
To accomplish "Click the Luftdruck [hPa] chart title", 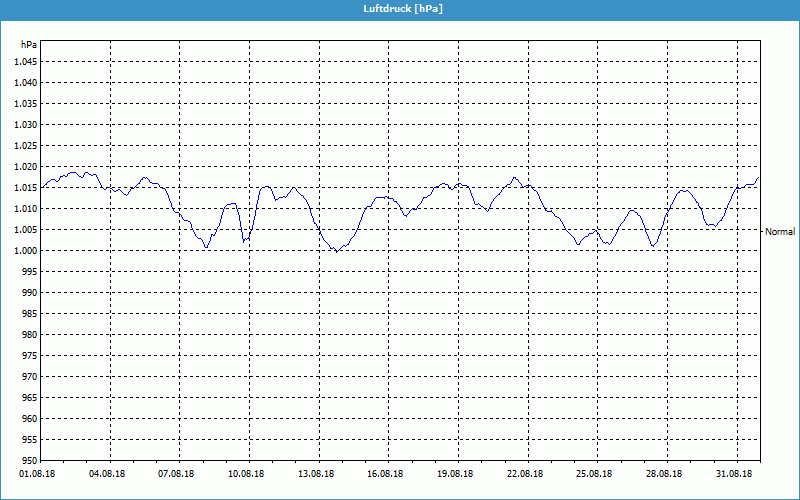I will pos(400,9).
